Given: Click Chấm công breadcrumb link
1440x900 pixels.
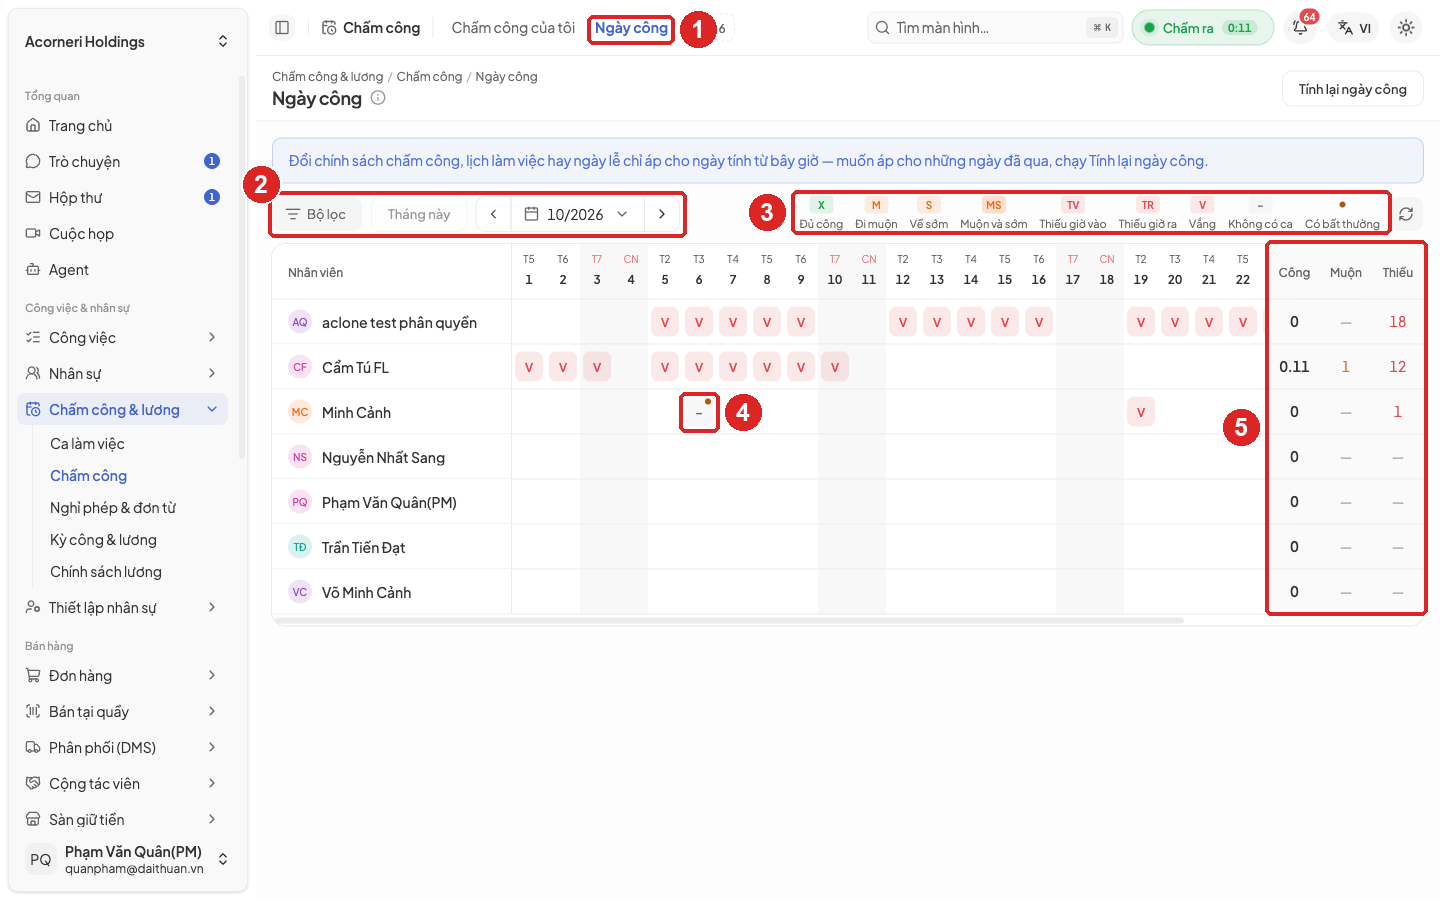Looking at the screenshot, I should (429, 77).
